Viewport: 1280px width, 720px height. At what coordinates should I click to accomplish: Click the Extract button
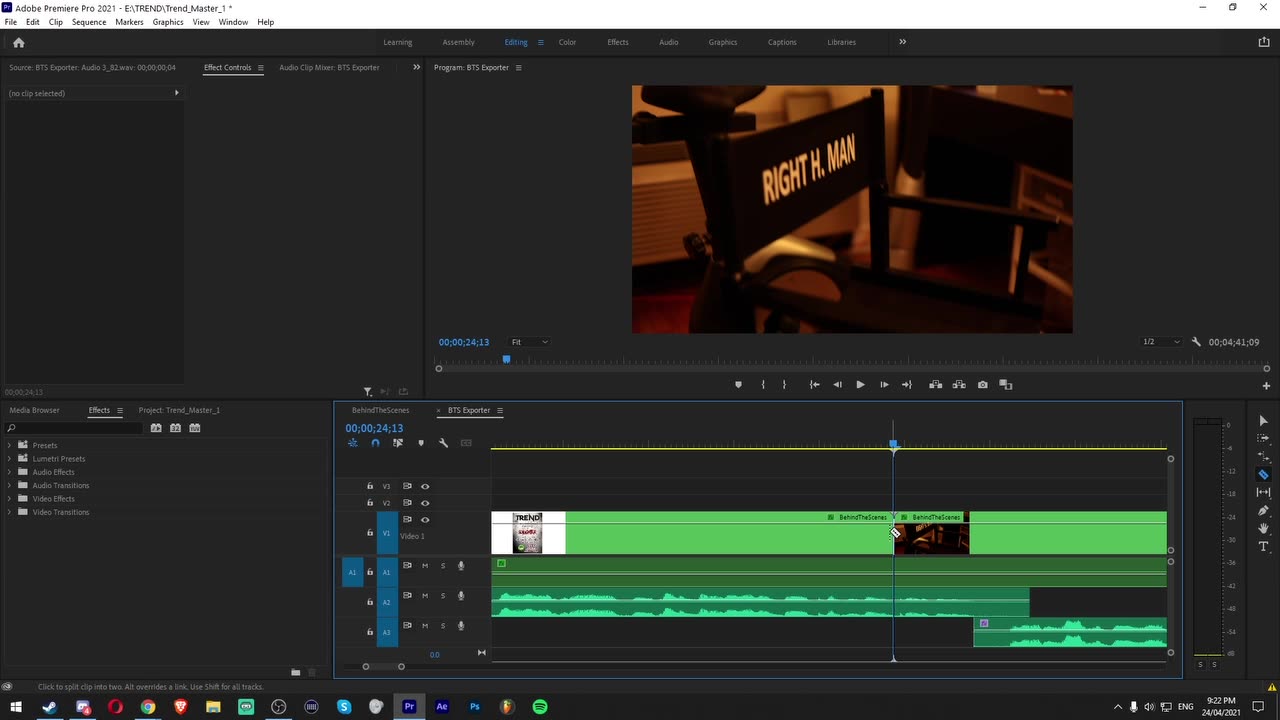(x=959, y=385)
